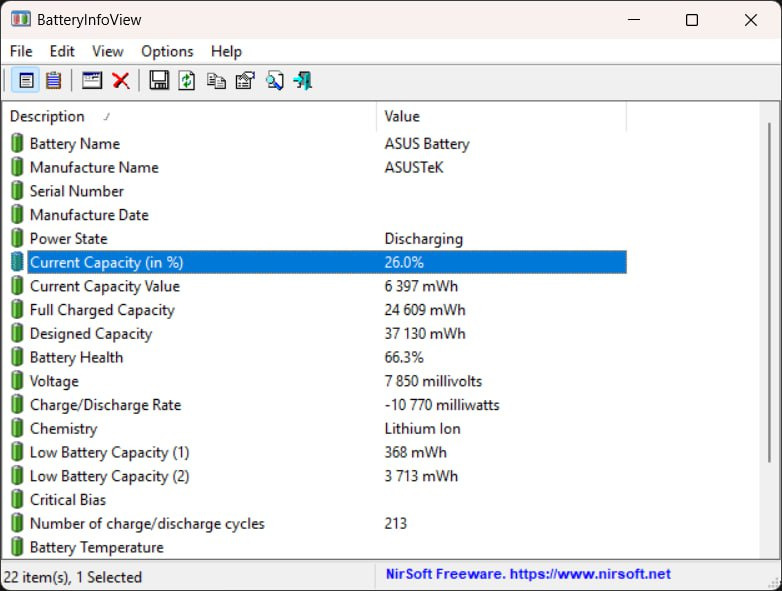782x591 pixels.
Task: Open the View menu
Action: click(x=108, y=51)
